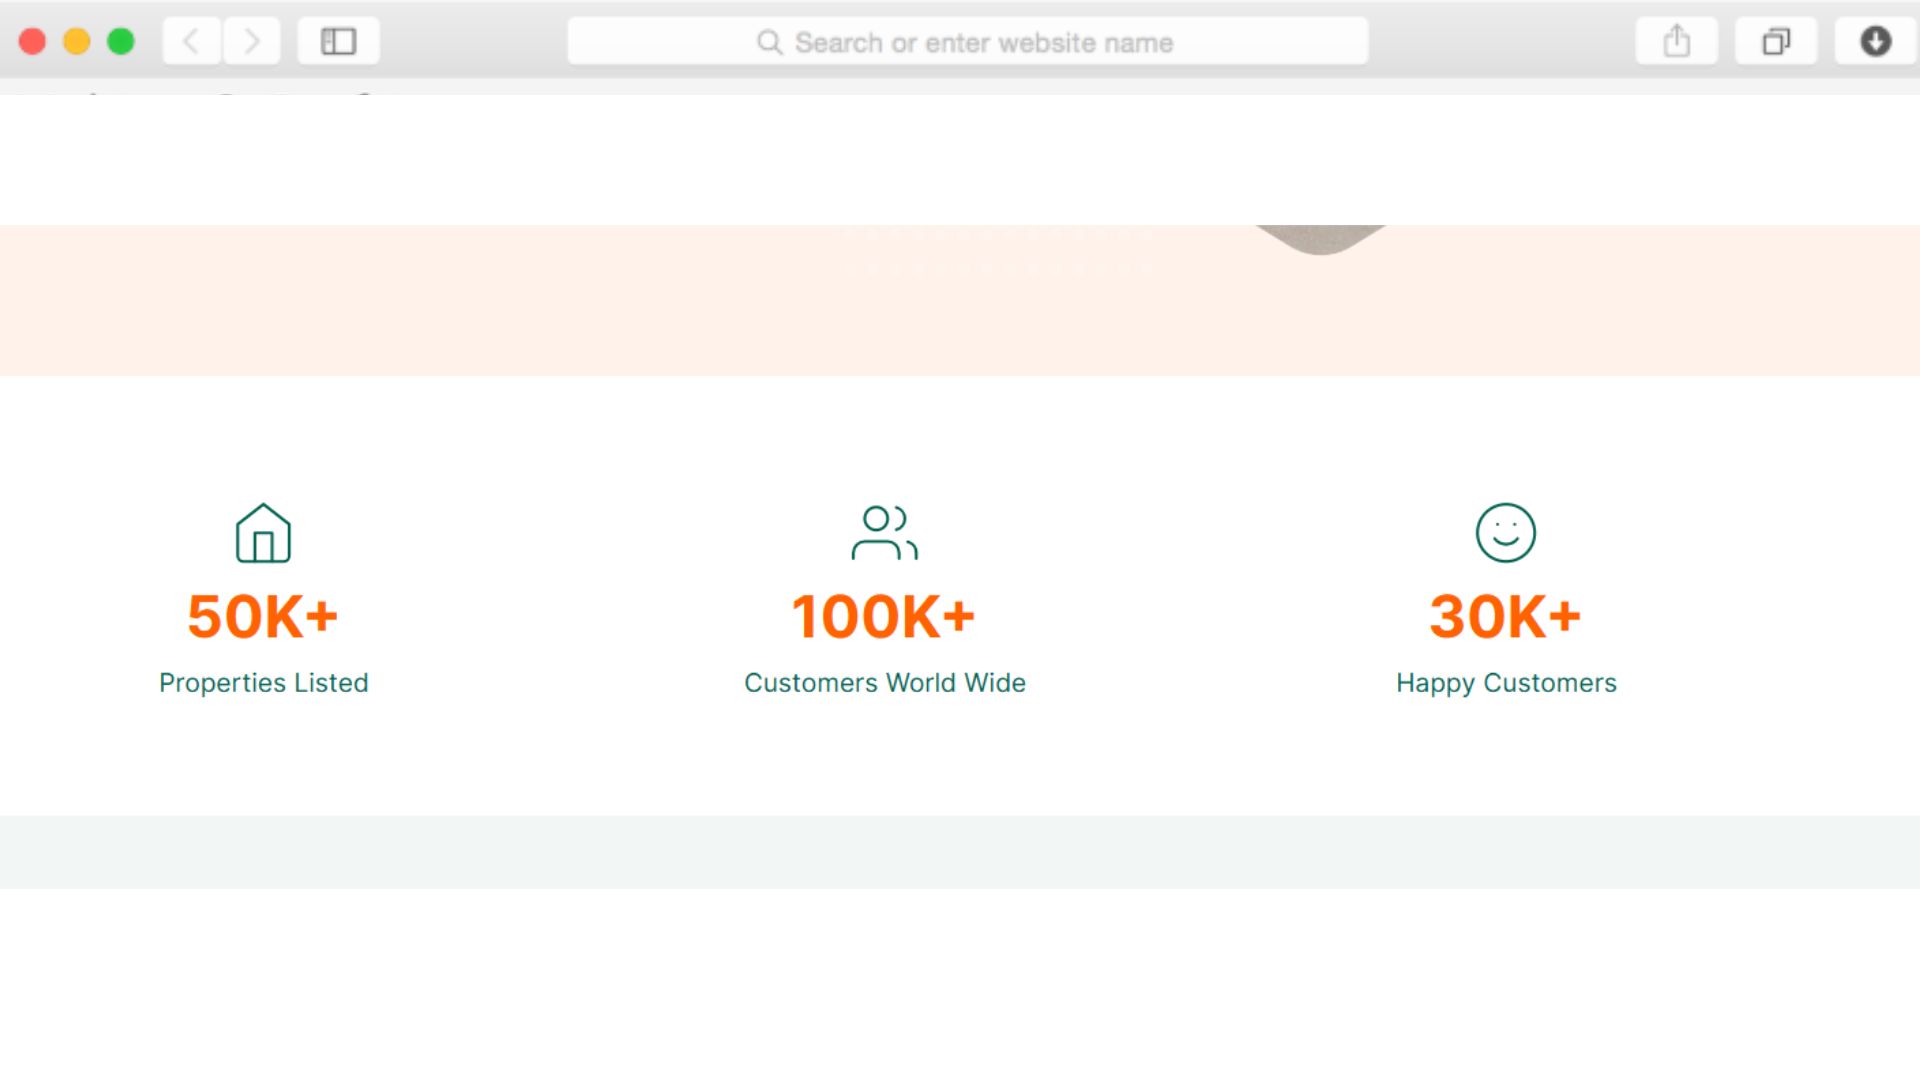Click the search magnifier icon
Viewport: 1920px width, 1080px height.
[x=769, y=42]
